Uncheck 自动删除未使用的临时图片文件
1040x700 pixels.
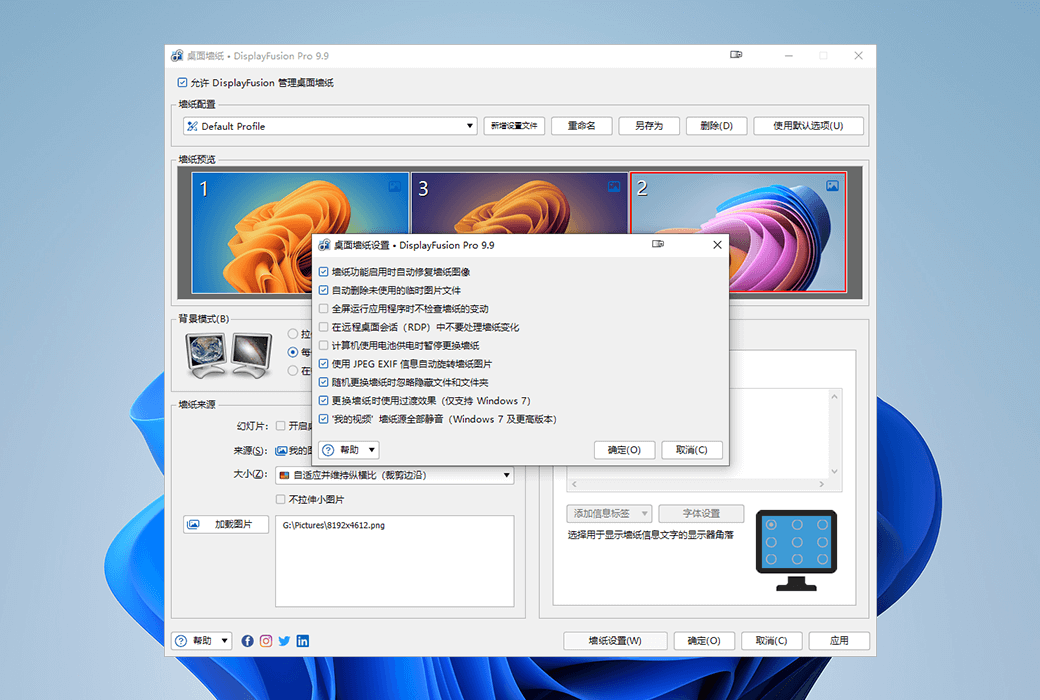[x=324, y=291]
